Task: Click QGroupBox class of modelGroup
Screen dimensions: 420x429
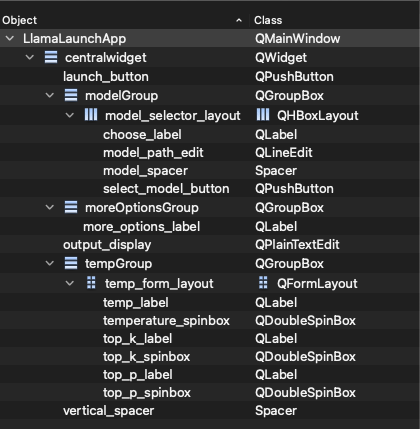Action: 289,96
